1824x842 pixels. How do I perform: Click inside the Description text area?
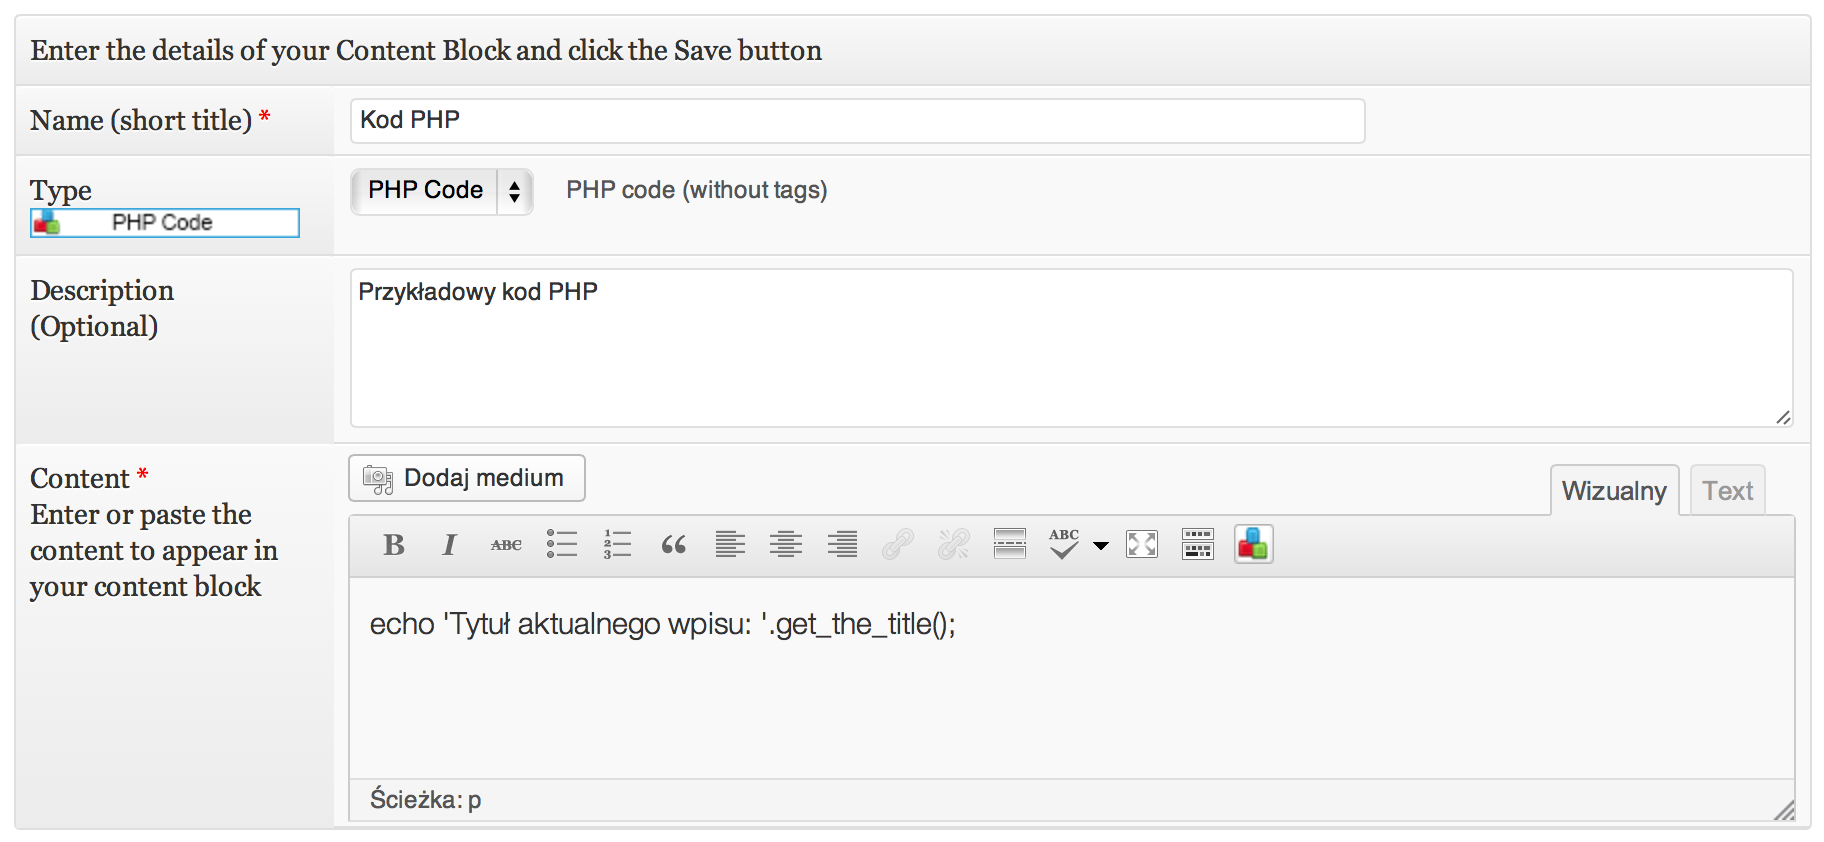1070,348
